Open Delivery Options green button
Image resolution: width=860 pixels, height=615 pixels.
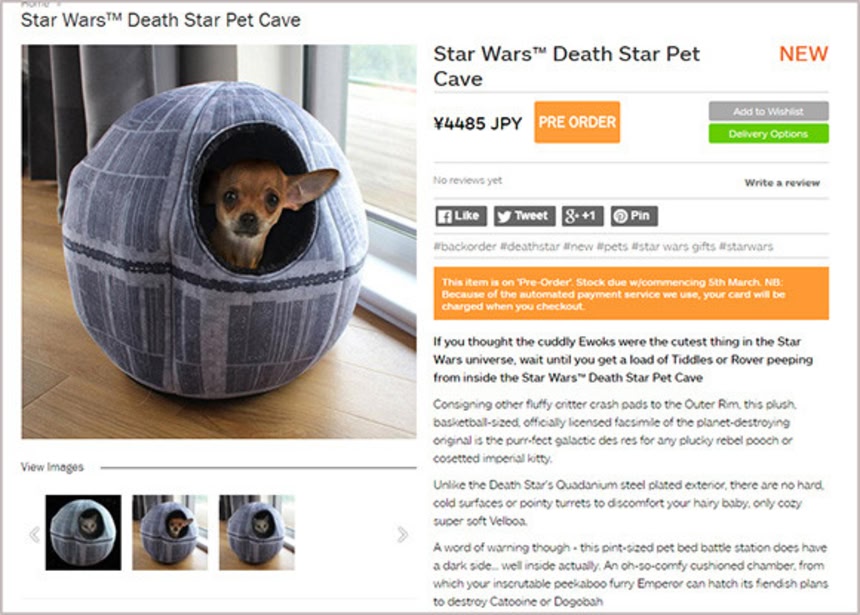pos(768,134)
